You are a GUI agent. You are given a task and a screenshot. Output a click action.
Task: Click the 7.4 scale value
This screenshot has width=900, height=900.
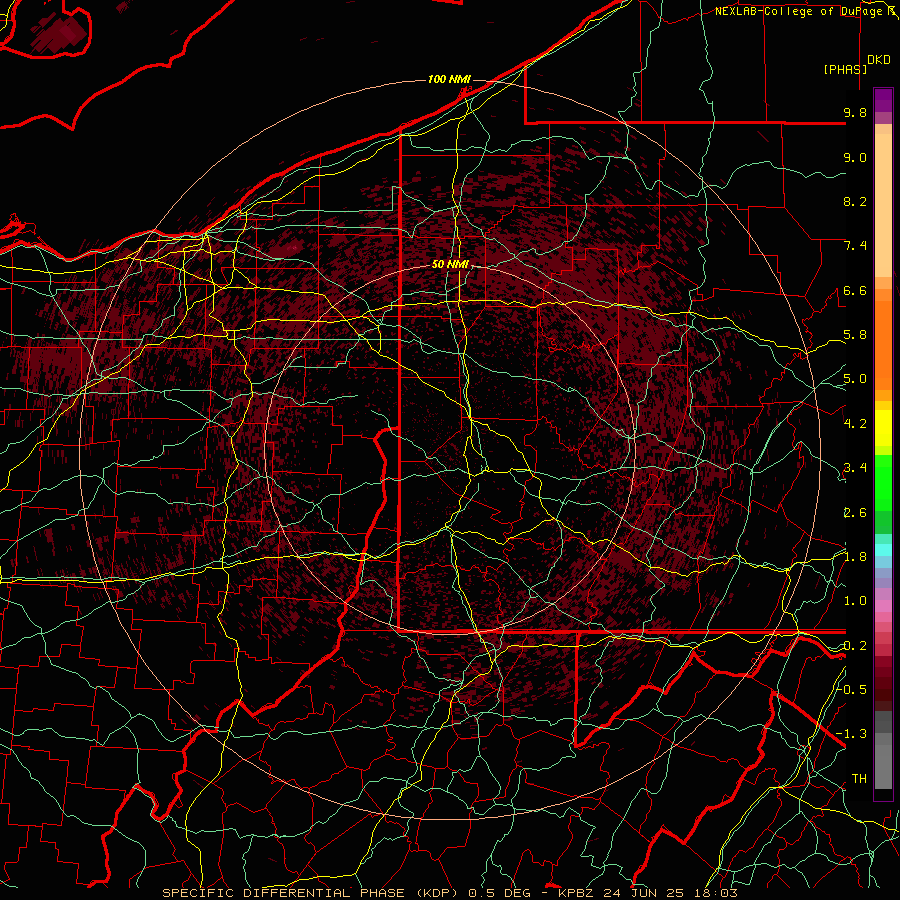point(855,246)
